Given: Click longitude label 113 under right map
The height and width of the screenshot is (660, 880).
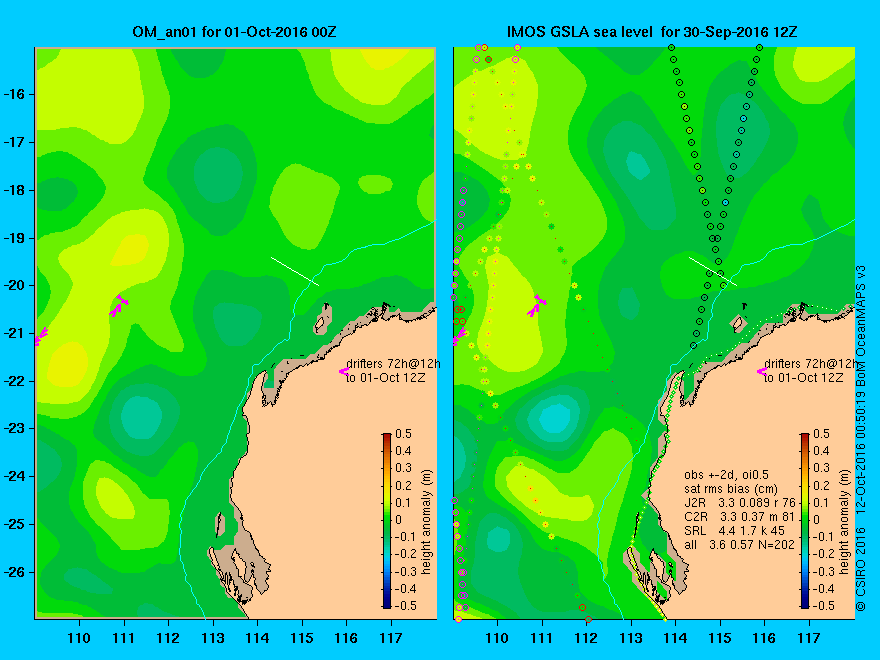Looking at the screenshot, I should click(x=631, y=638).
